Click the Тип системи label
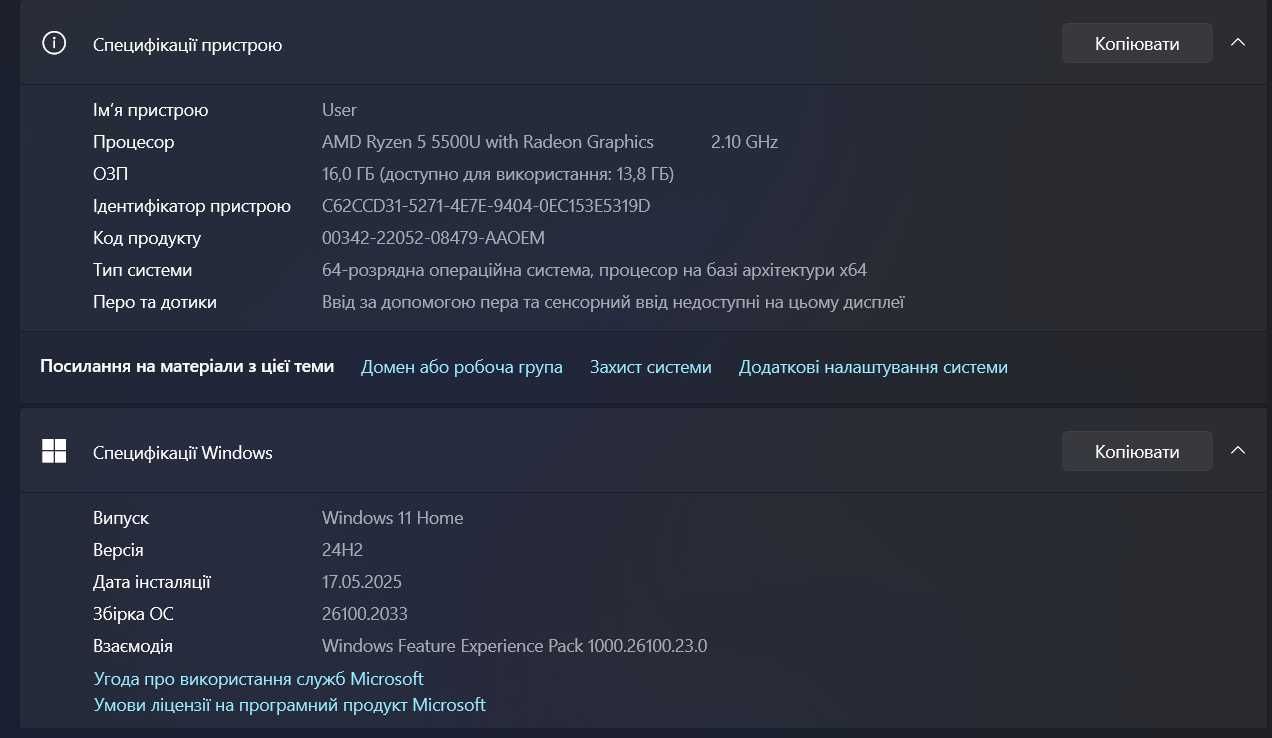The image size is (1272, 738). tap(143, 270)
